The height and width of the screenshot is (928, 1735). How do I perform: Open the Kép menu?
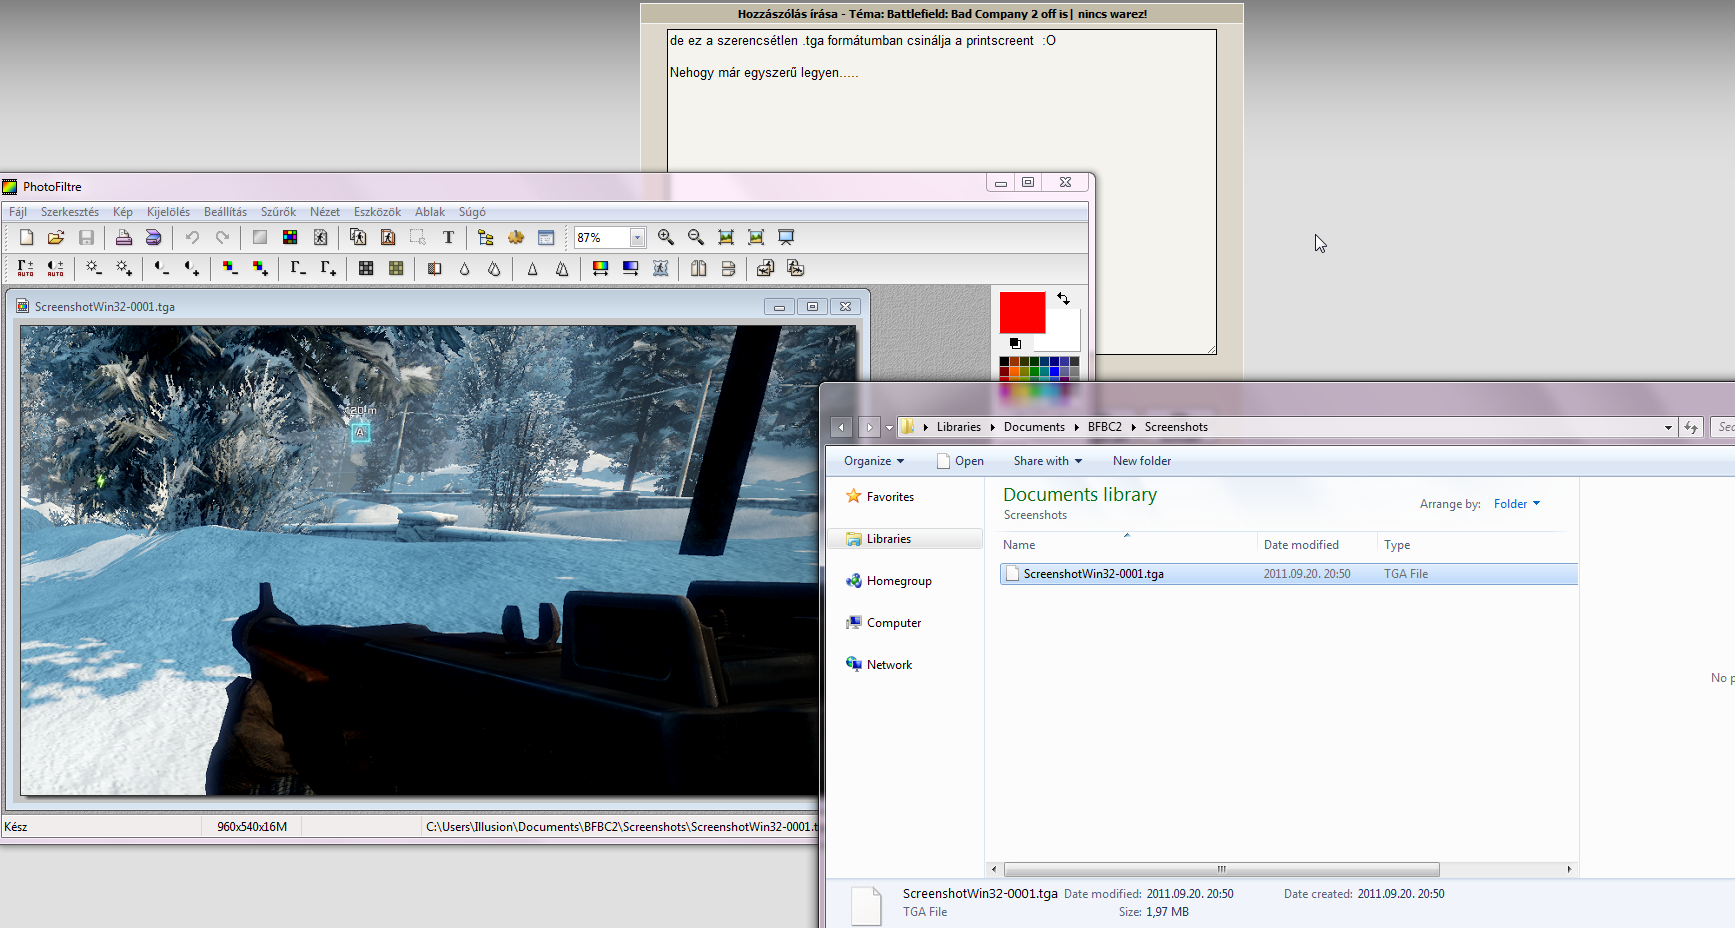click(123, 212)
